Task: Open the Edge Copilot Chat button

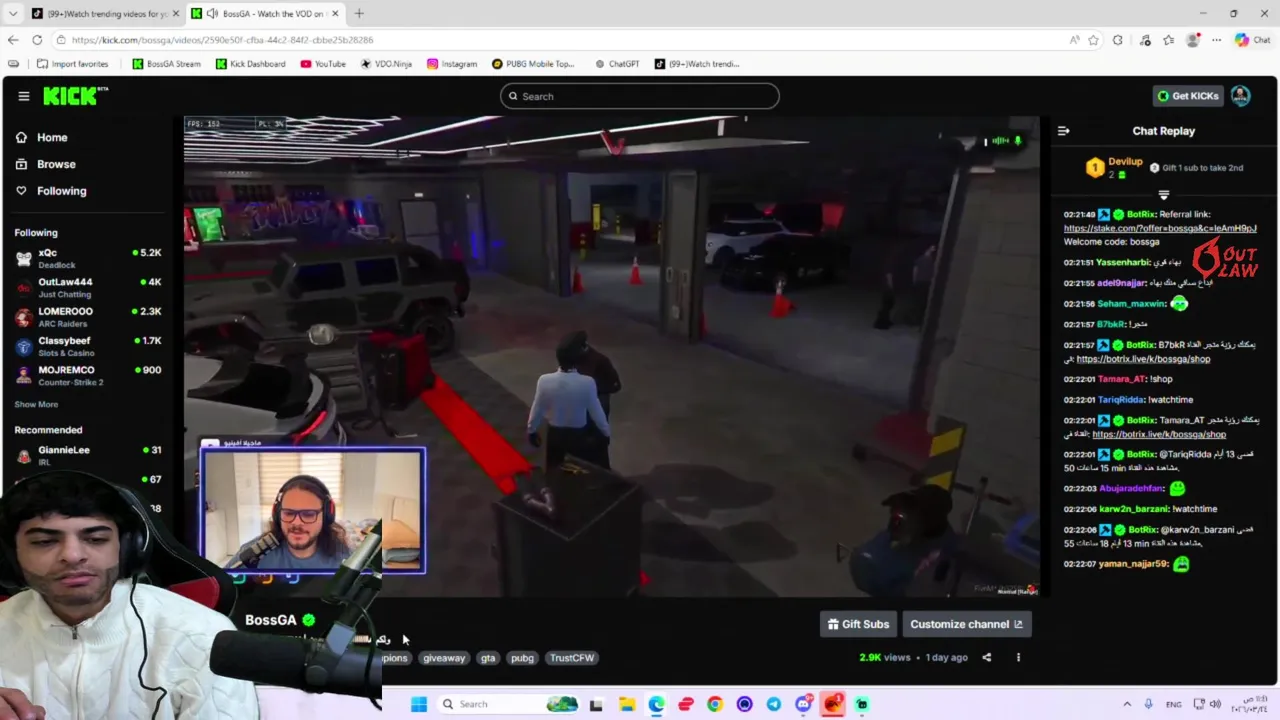Action: tap(1252, 40)
